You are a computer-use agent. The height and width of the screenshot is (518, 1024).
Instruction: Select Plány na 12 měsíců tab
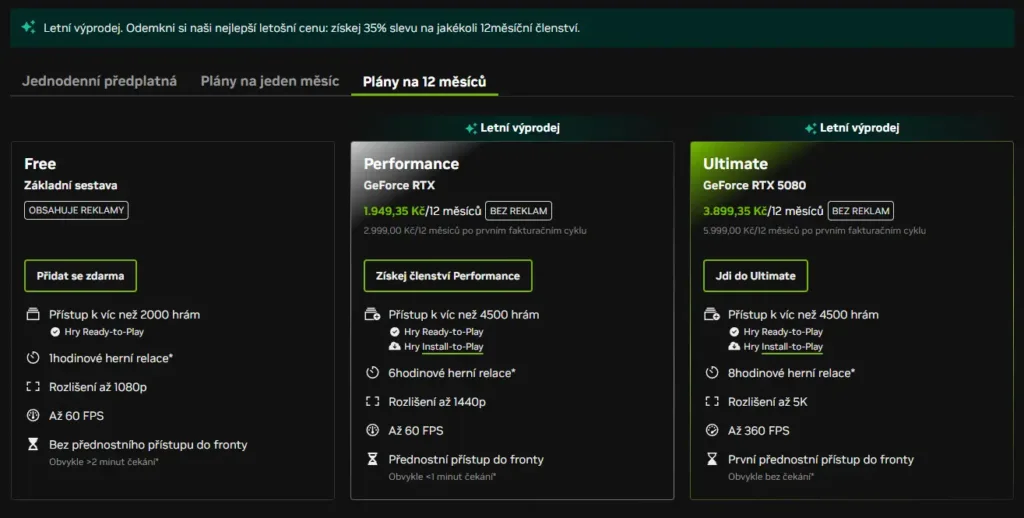pyautogui.click(x=424, y=82)
